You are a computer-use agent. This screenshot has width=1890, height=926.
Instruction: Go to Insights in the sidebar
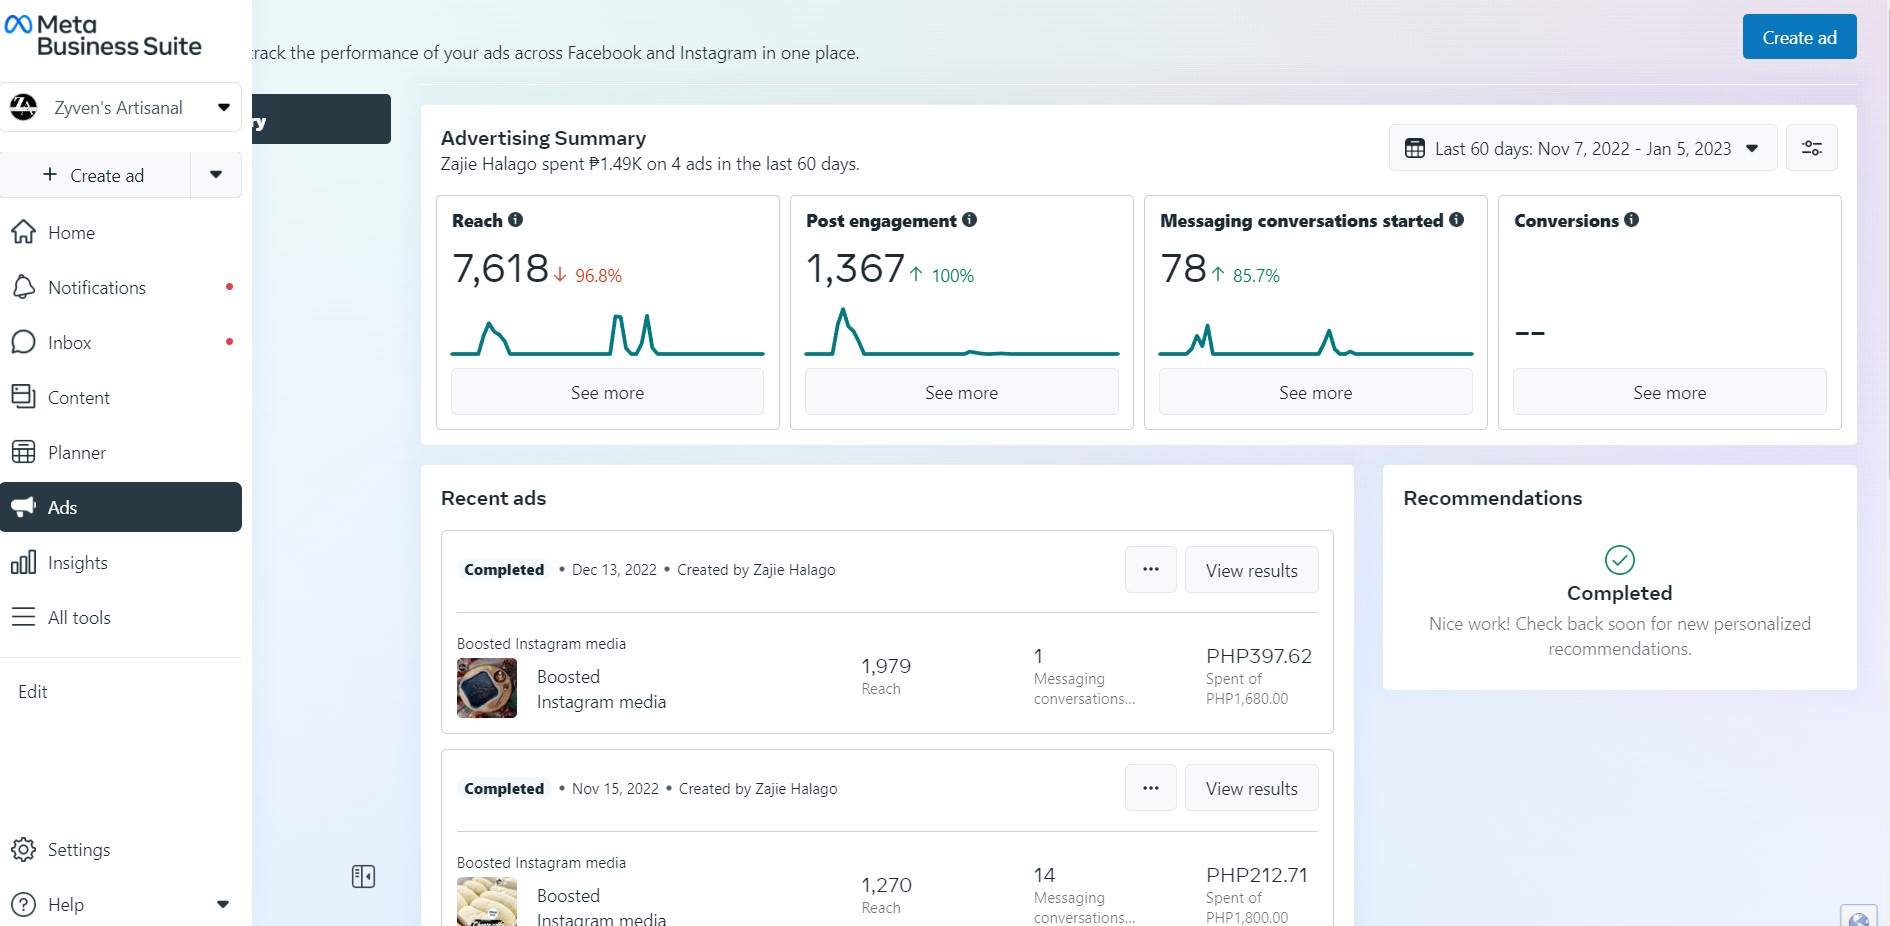tap(78, 563)
